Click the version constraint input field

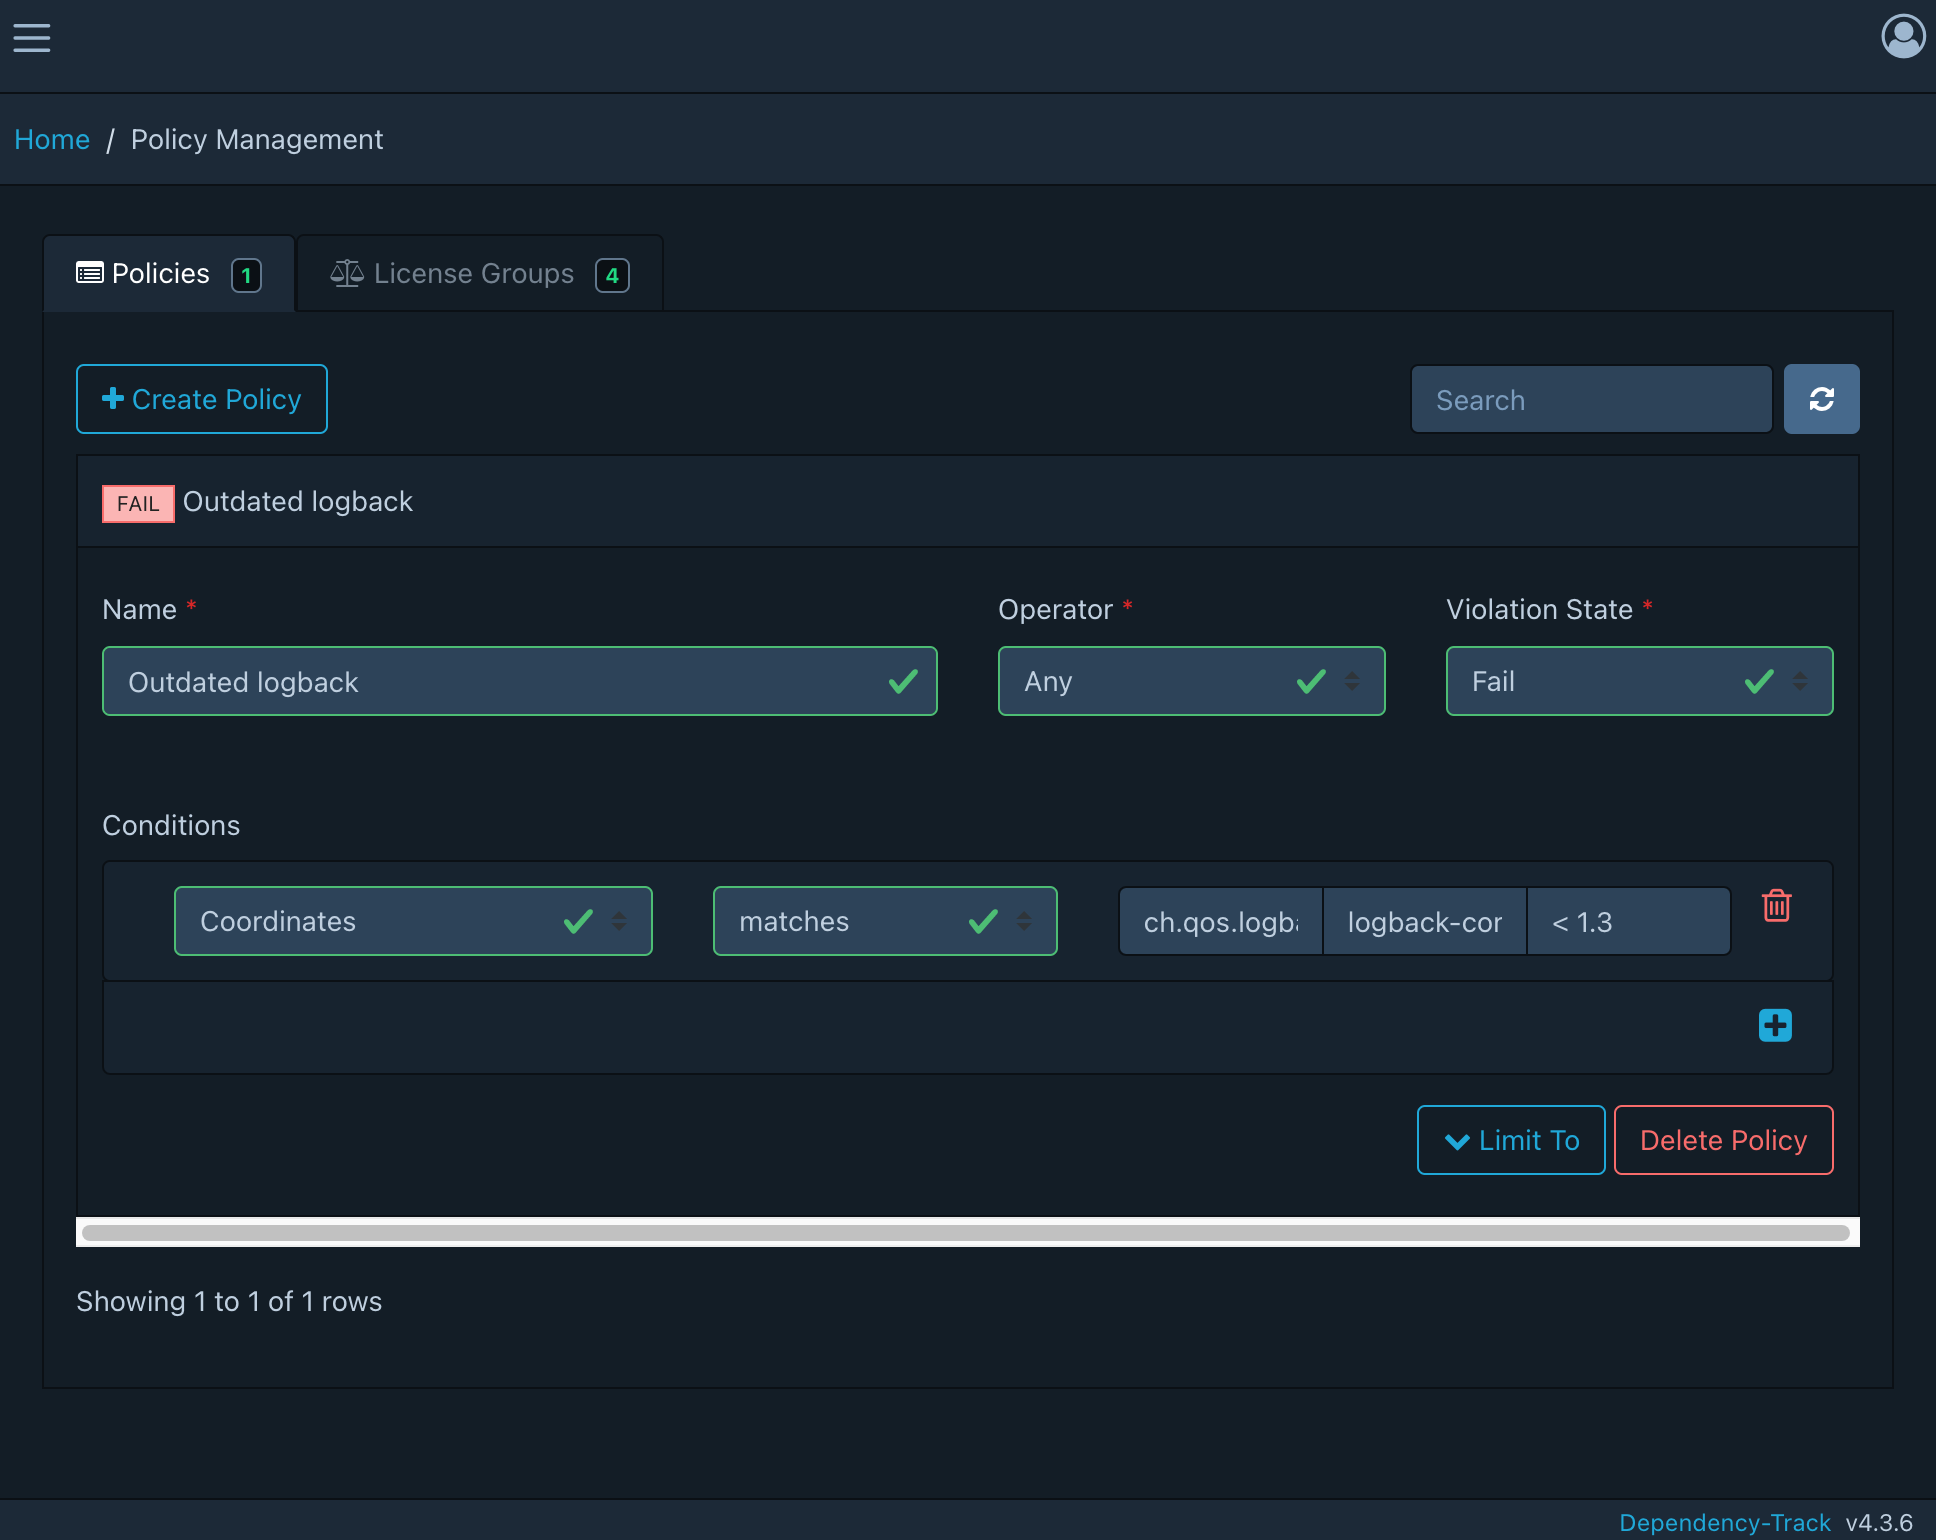1625,921
